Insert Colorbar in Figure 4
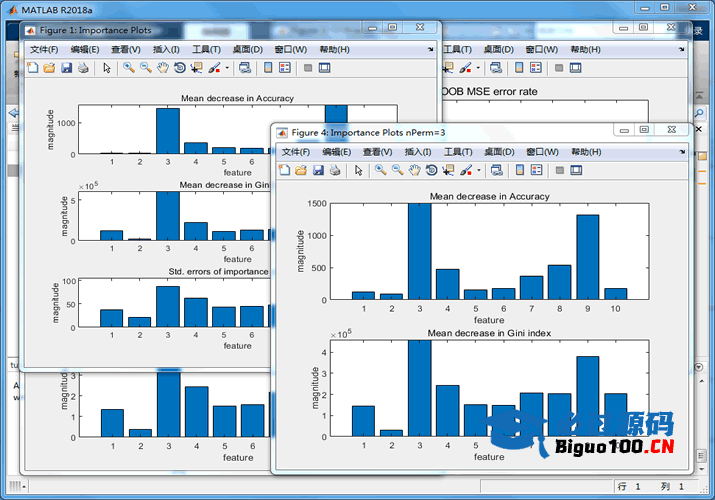Screen dimensions: 715x500 (x=520, y=170)
